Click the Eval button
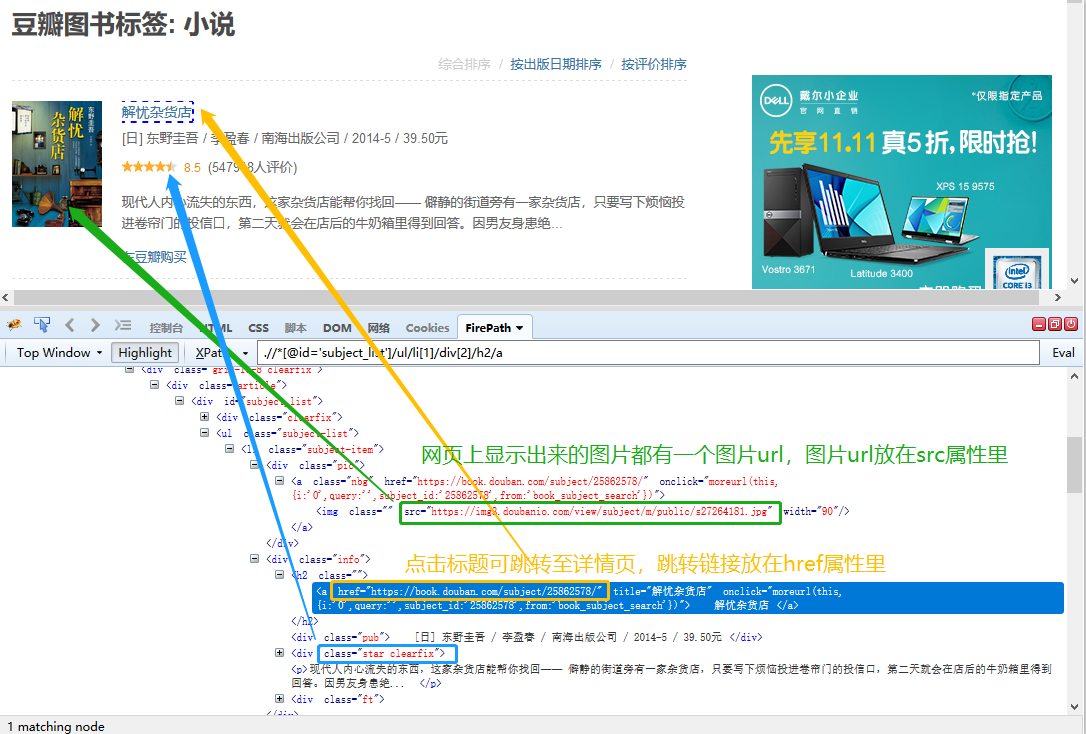Screen dimensions: 1086x734 tap(1063, 352)
